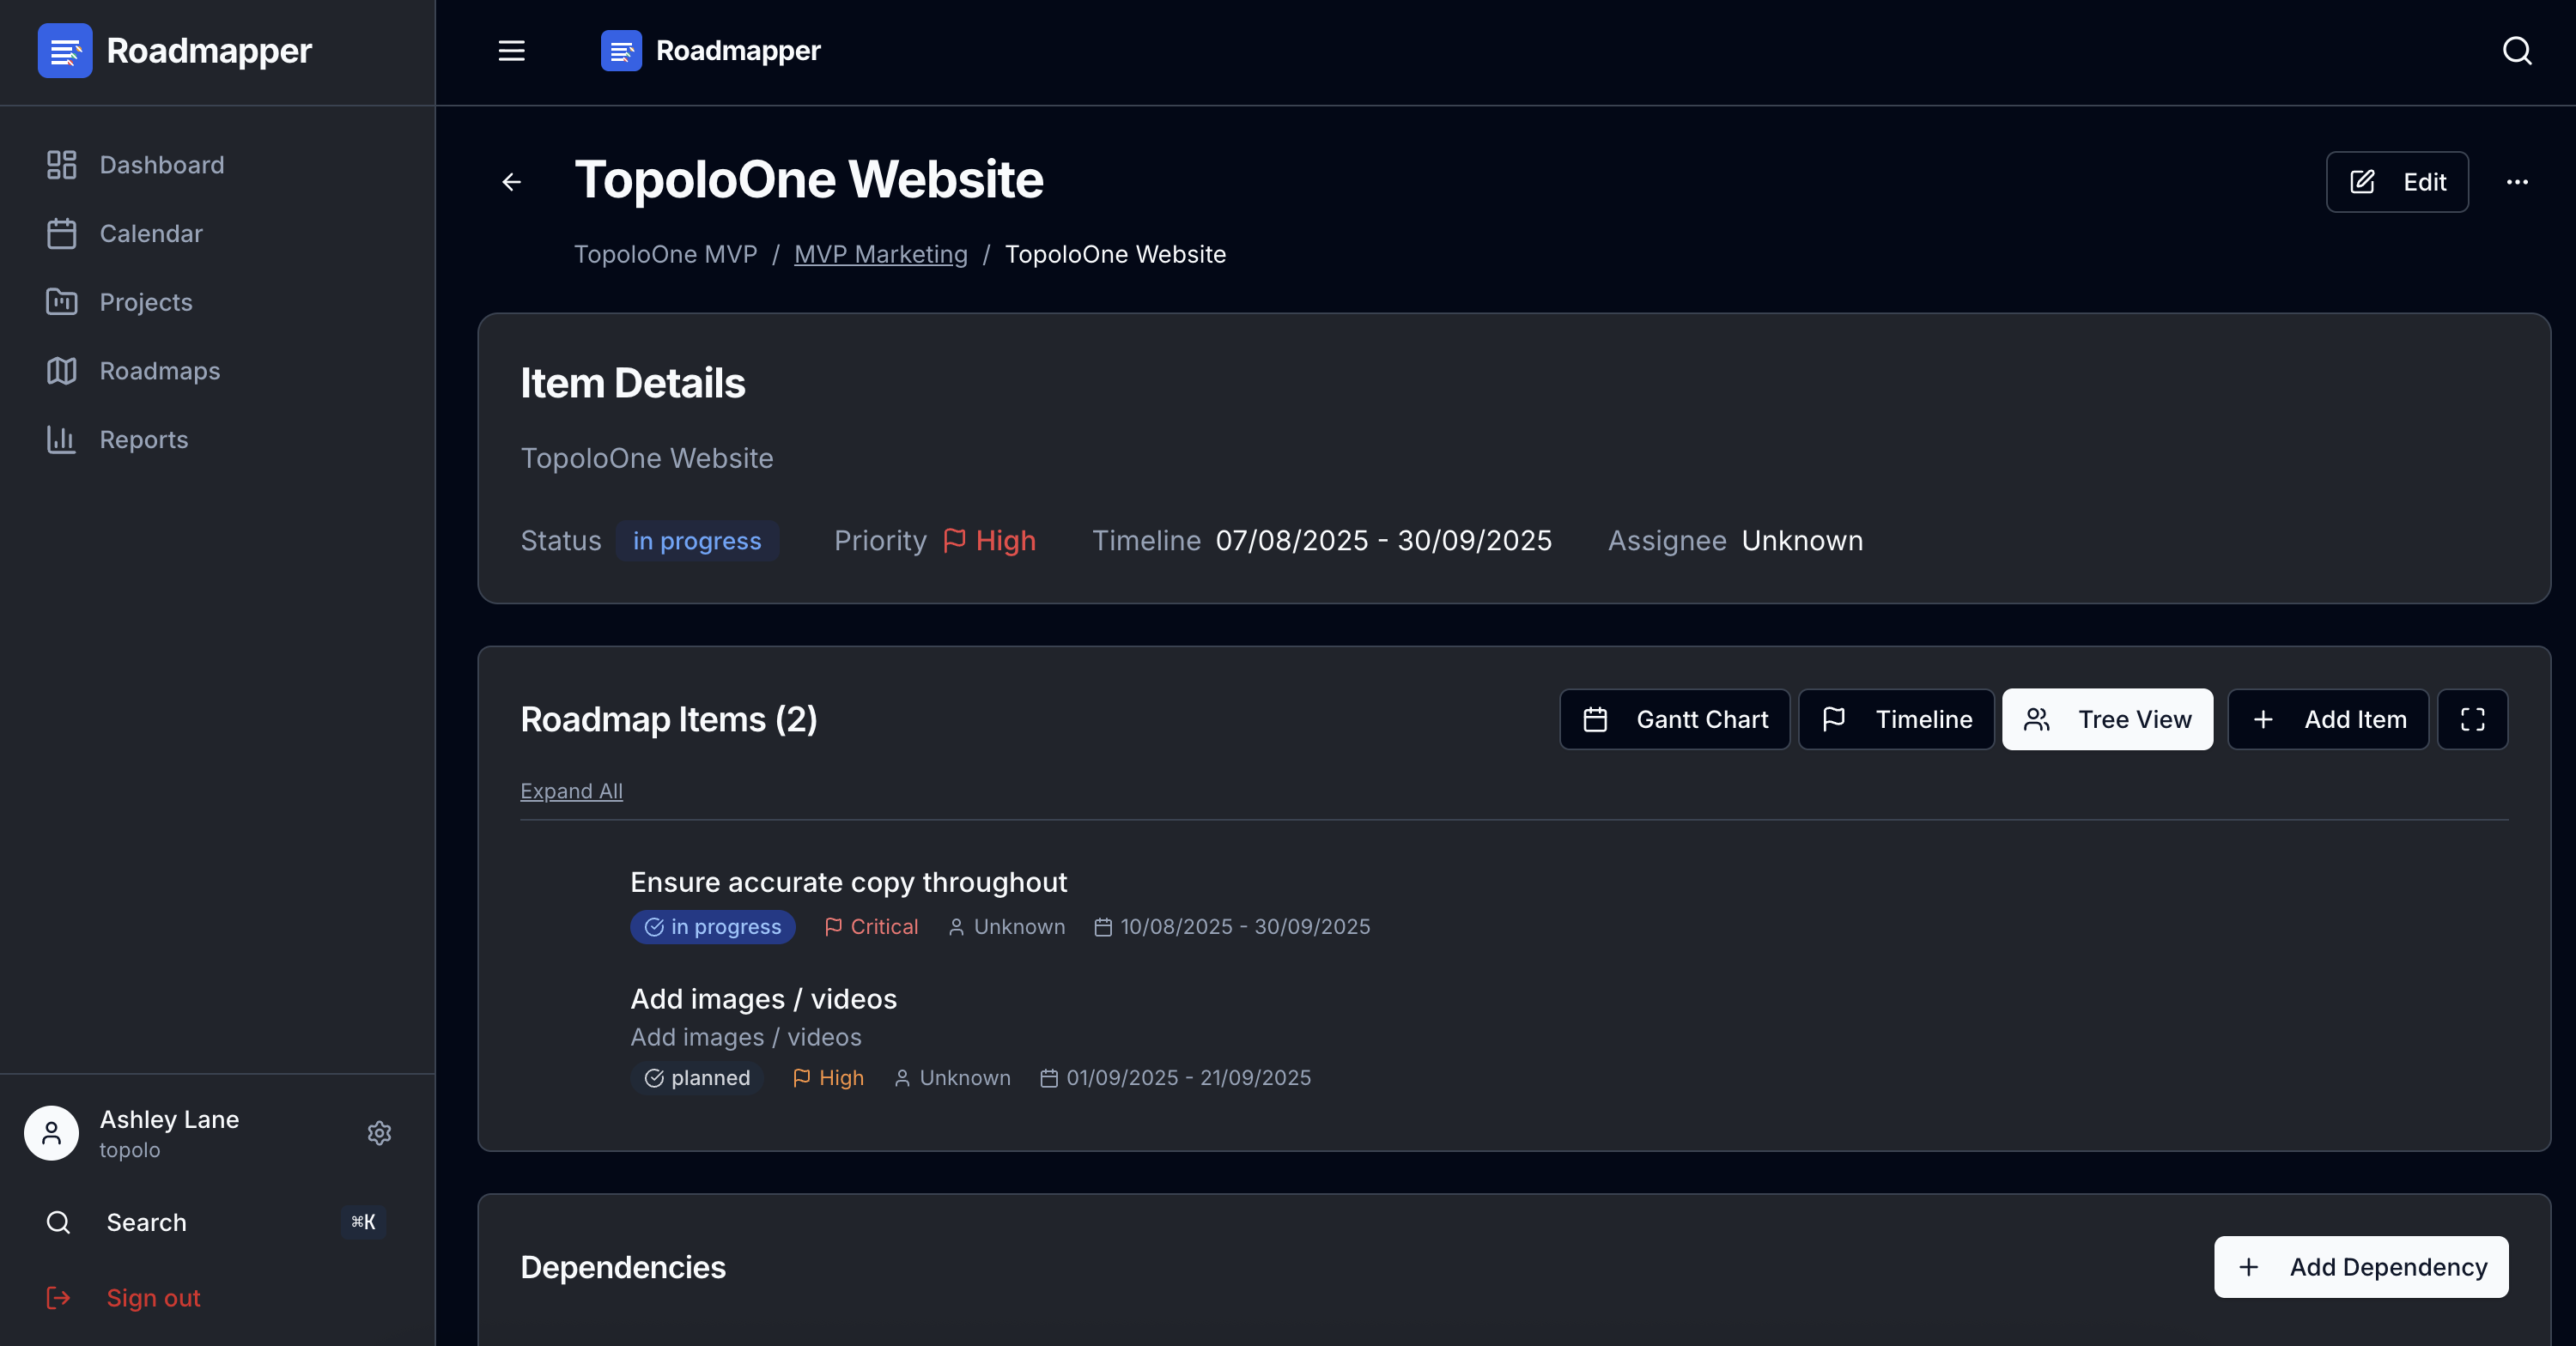Click the Roadmapper logo in sidebar
This screenshot has height=1346, width=2576.
click(65, 51)
